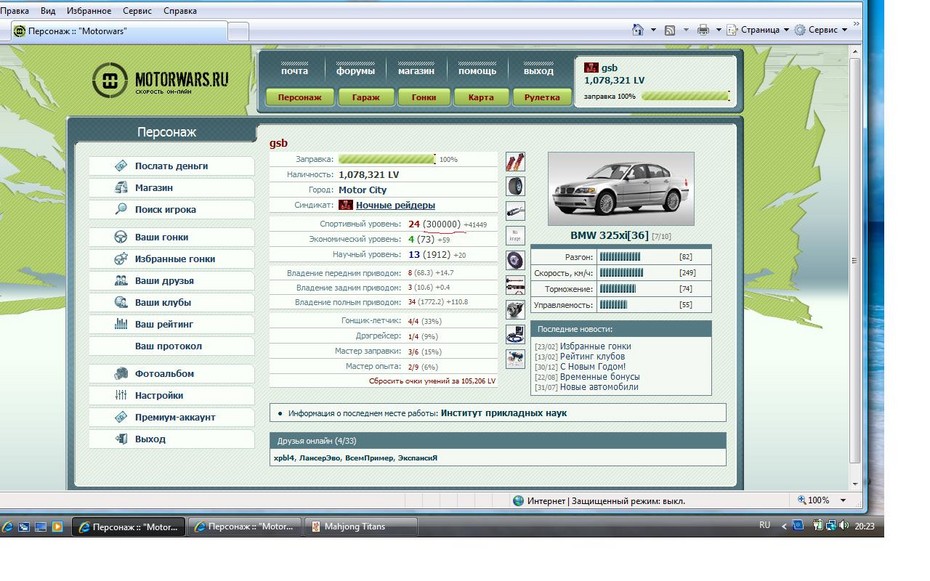Open the Карта section
Image resolution: width=930 pixels, height=581 pixels.
(481, 97)
